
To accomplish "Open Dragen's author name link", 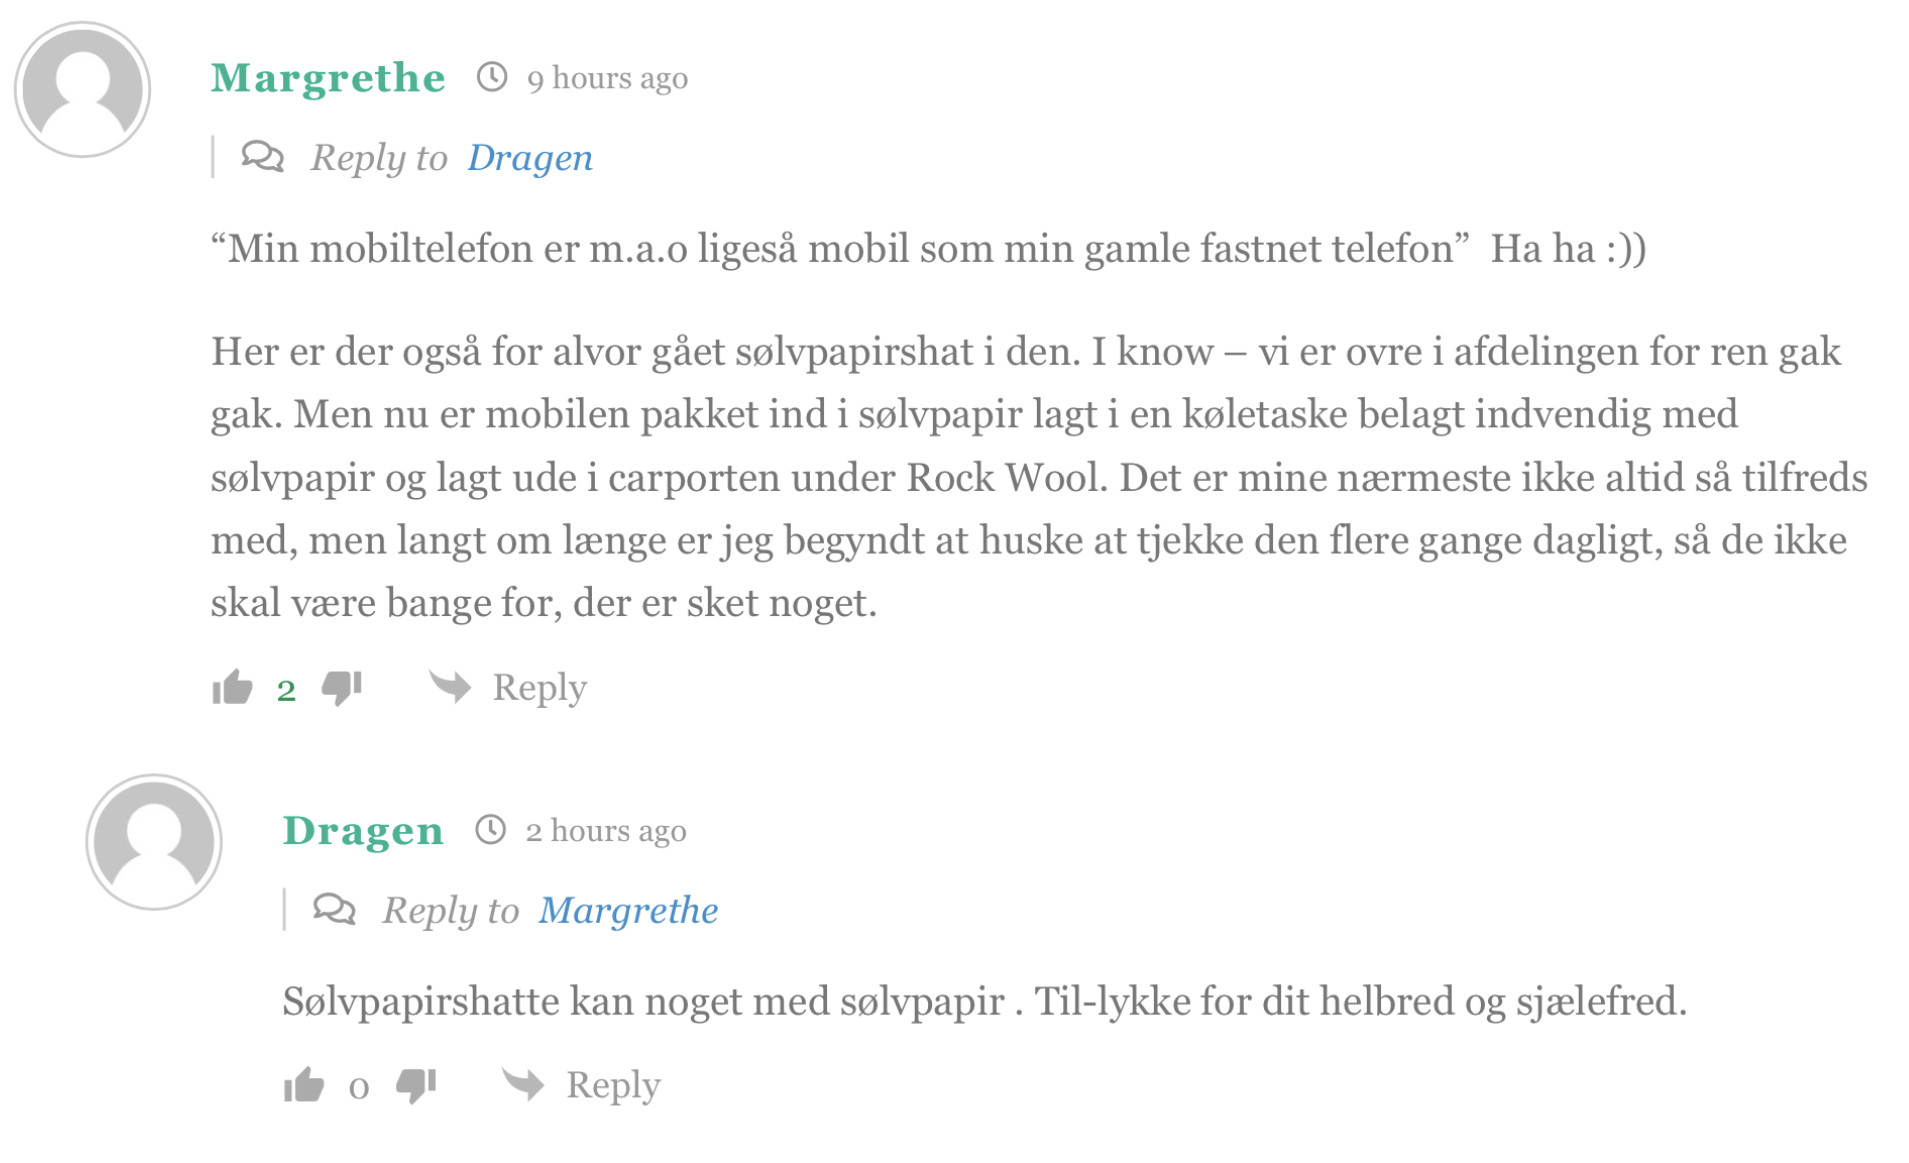I will point(363,831).
